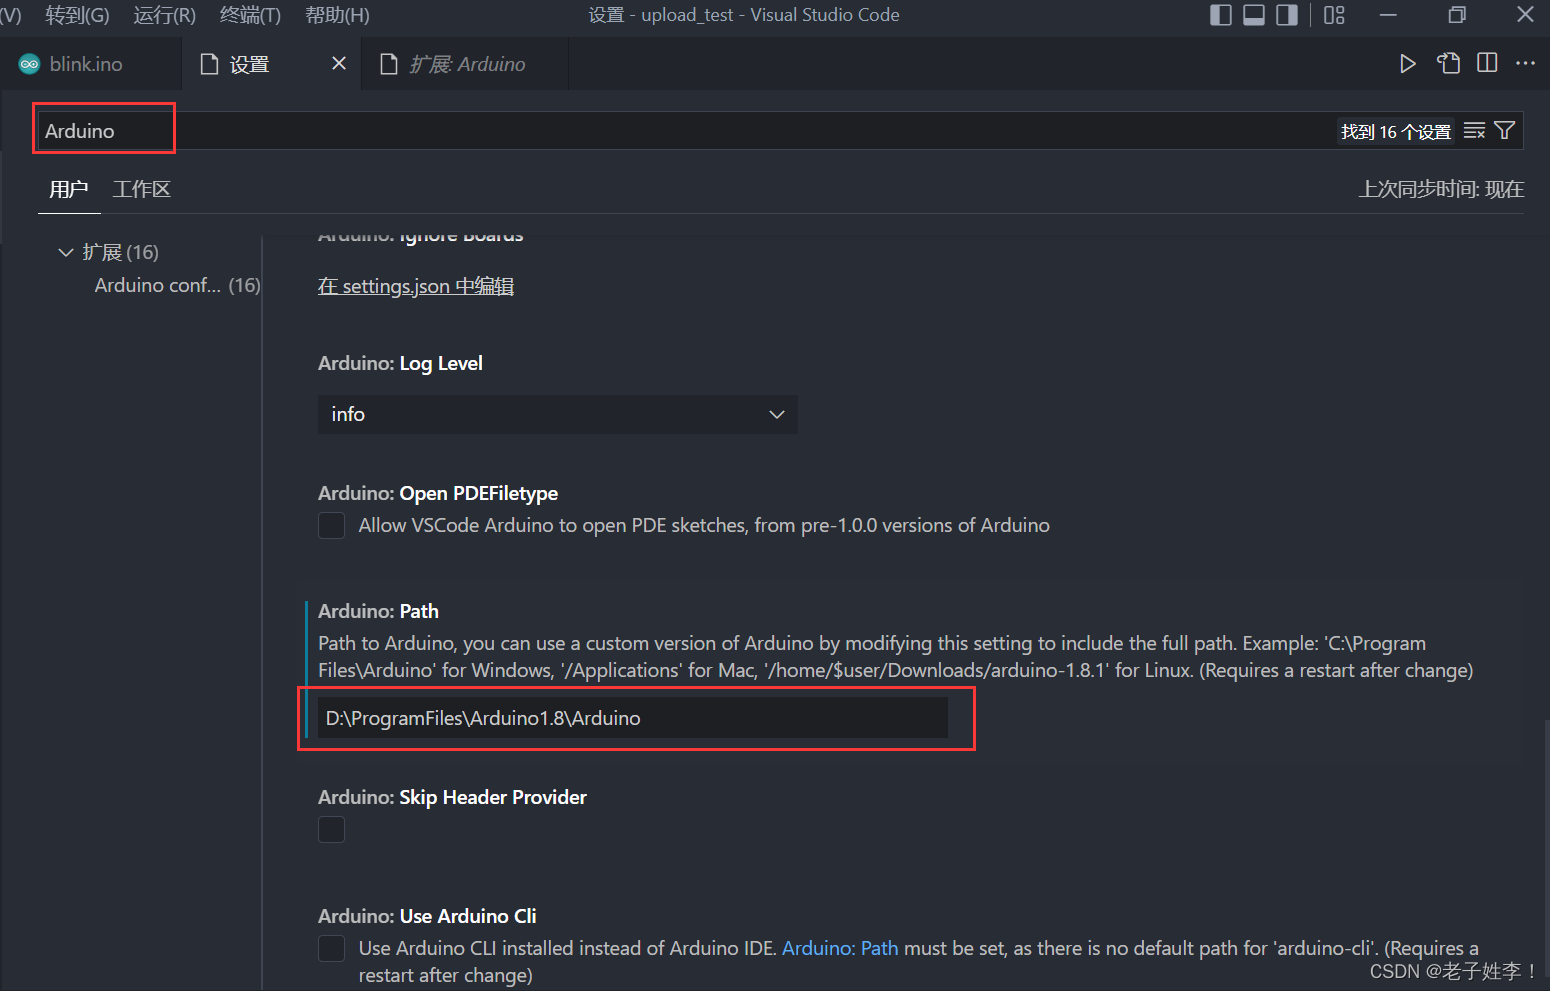Screen dimensions: 1550x991
Task: Minimize the Visual Studio Code window
Action: point(1388,15)
